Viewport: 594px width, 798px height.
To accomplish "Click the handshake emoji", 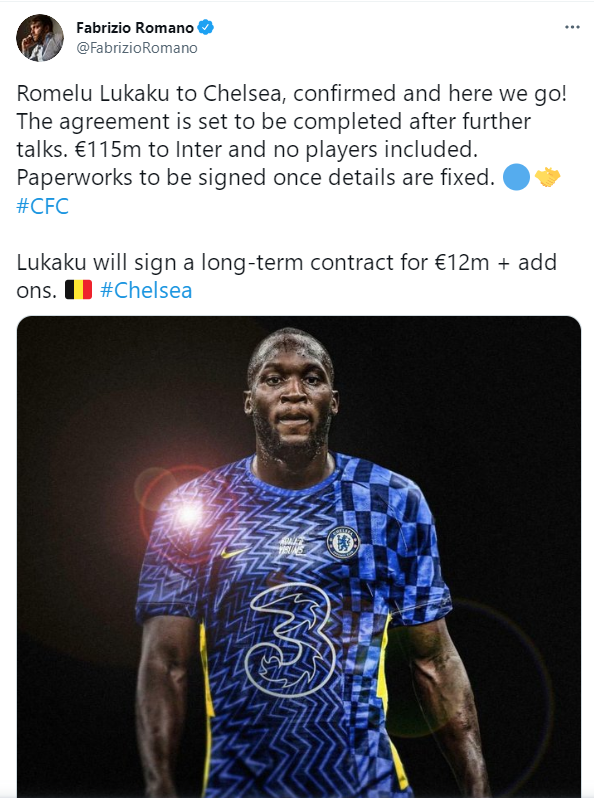I will 547,178.
